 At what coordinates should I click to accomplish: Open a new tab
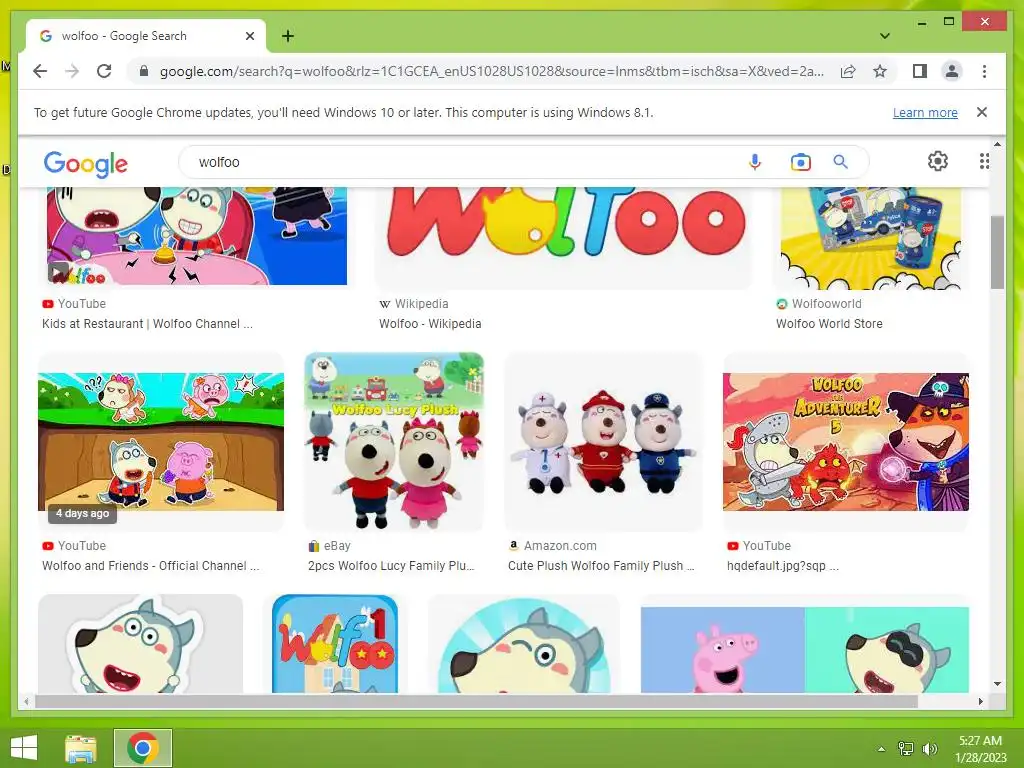coord(287,36)
